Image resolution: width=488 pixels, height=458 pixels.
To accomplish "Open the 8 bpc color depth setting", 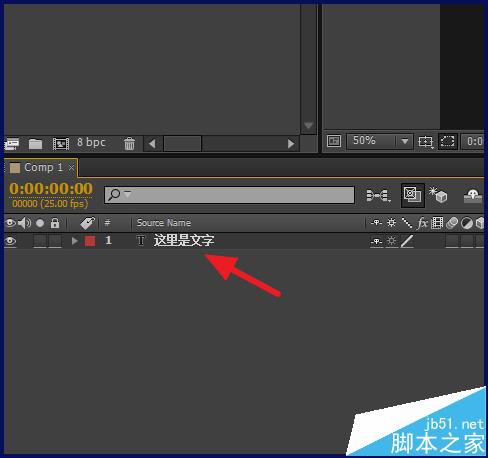I will click(x=91, y=142).
